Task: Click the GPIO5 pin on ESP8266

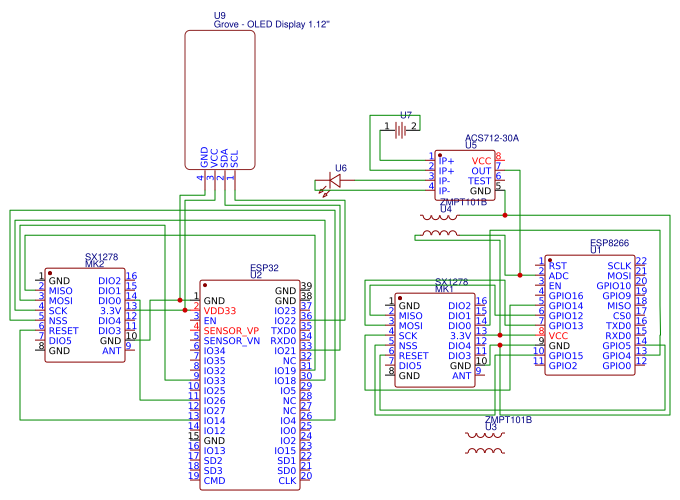Action: pyautogui.click(x=617, y=346)
